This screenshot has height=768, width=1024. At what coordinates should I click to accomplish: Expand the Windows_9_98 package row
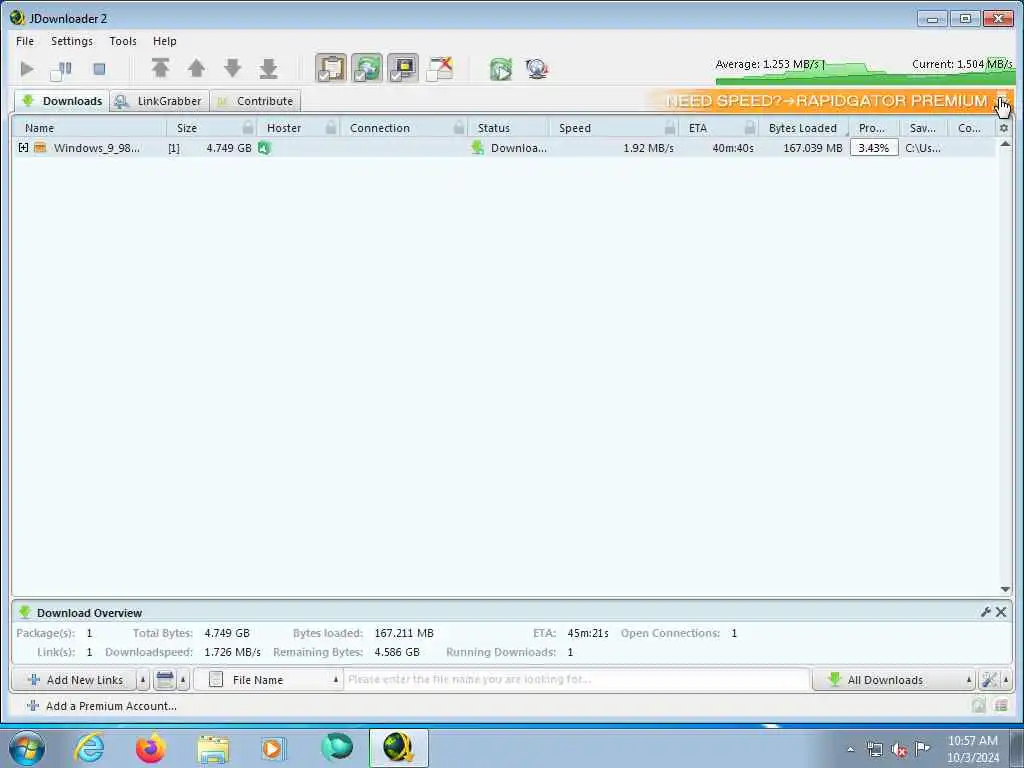(x=24, y=148)
